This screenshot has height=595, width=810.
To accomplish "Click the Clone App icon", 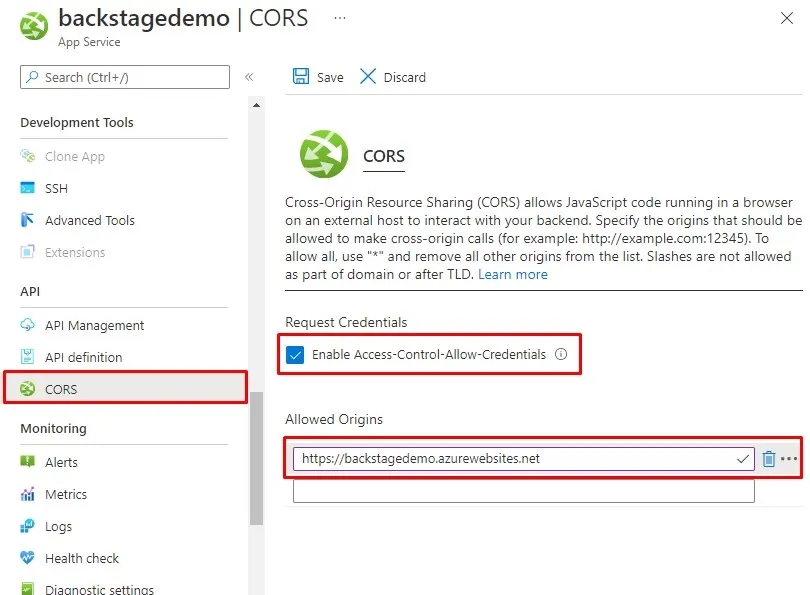I will tap(27, 155).
